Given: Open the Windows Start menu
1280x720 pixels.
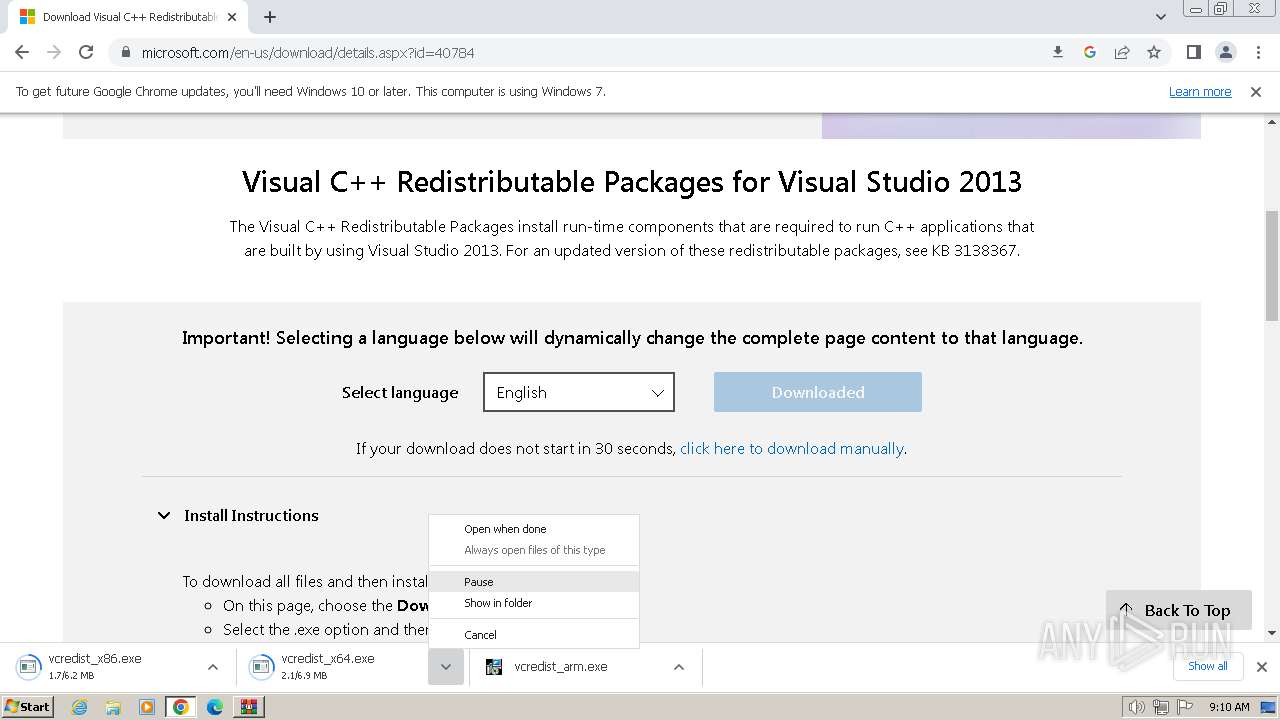Looking at the screenshot, I should tap(27, 707).
